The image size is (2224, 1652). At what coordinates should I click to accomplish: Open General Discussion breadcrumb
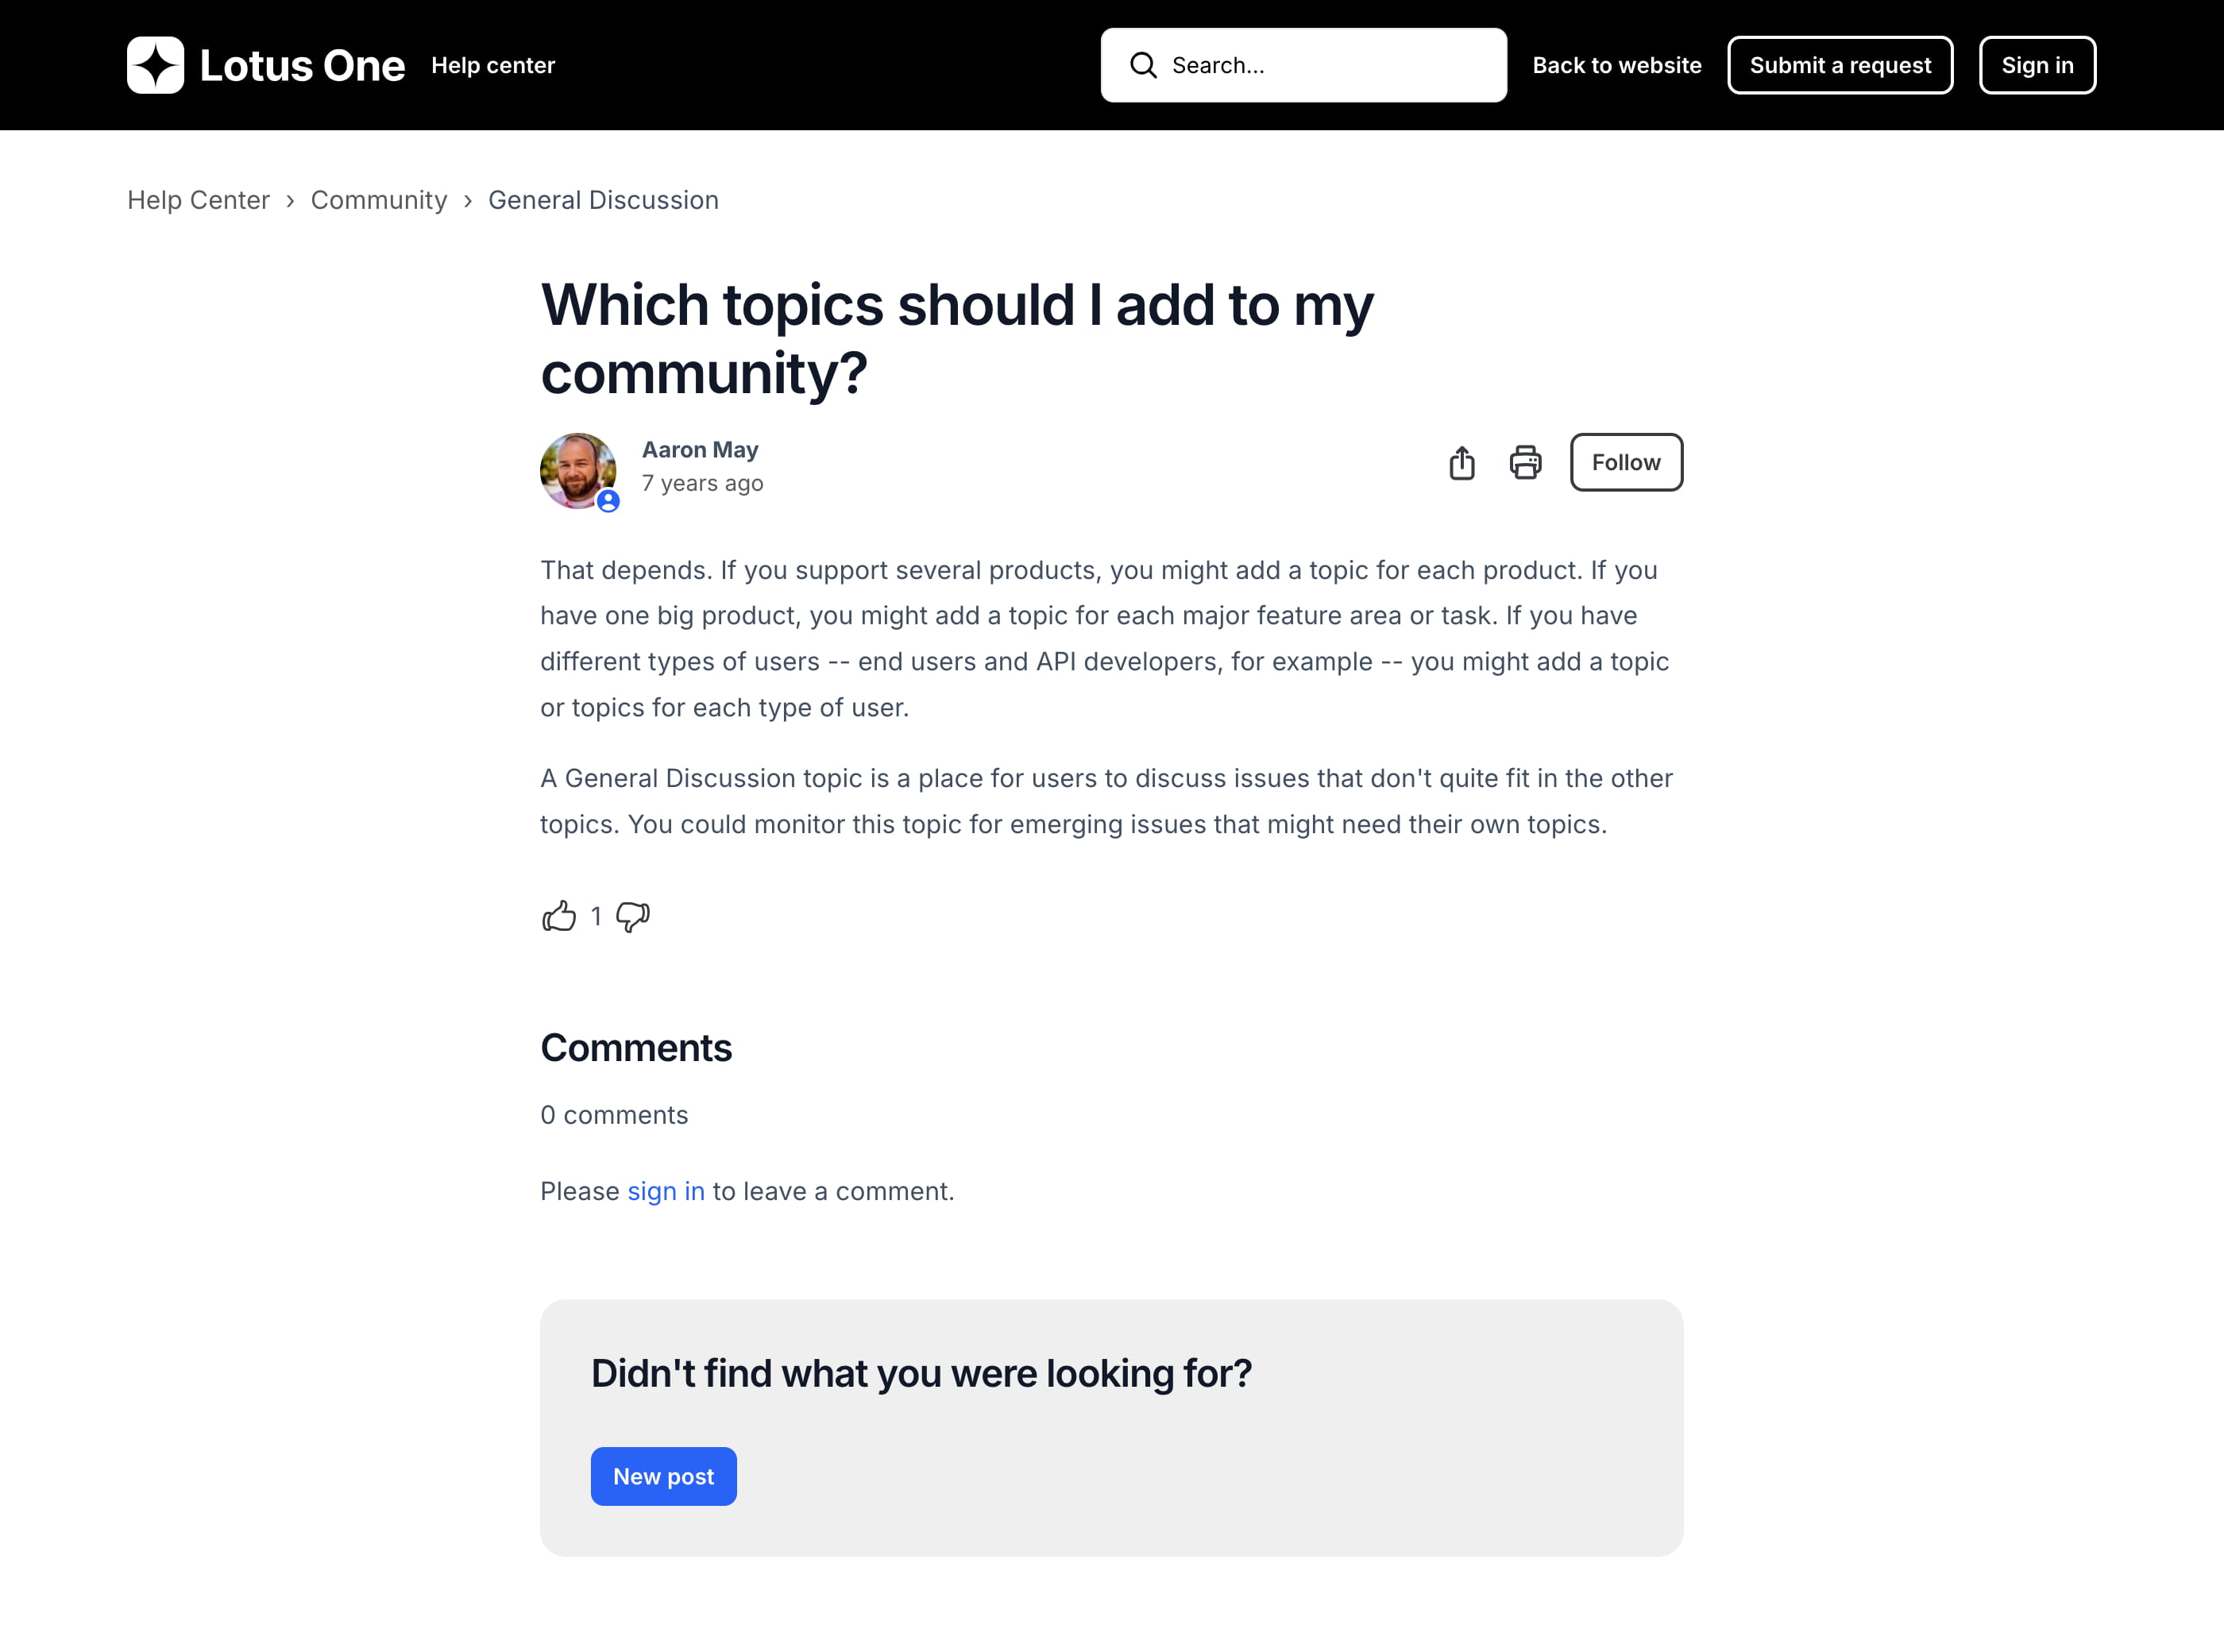tap(603, 200)
